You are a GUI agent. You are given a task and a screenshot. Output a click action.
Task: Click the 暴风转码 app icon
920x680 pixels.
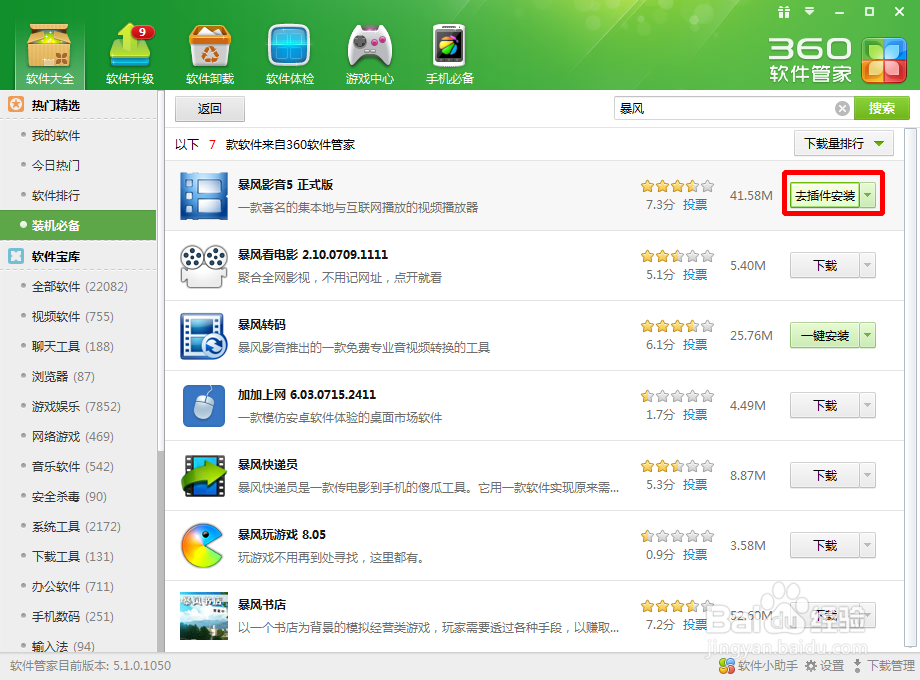204,336
